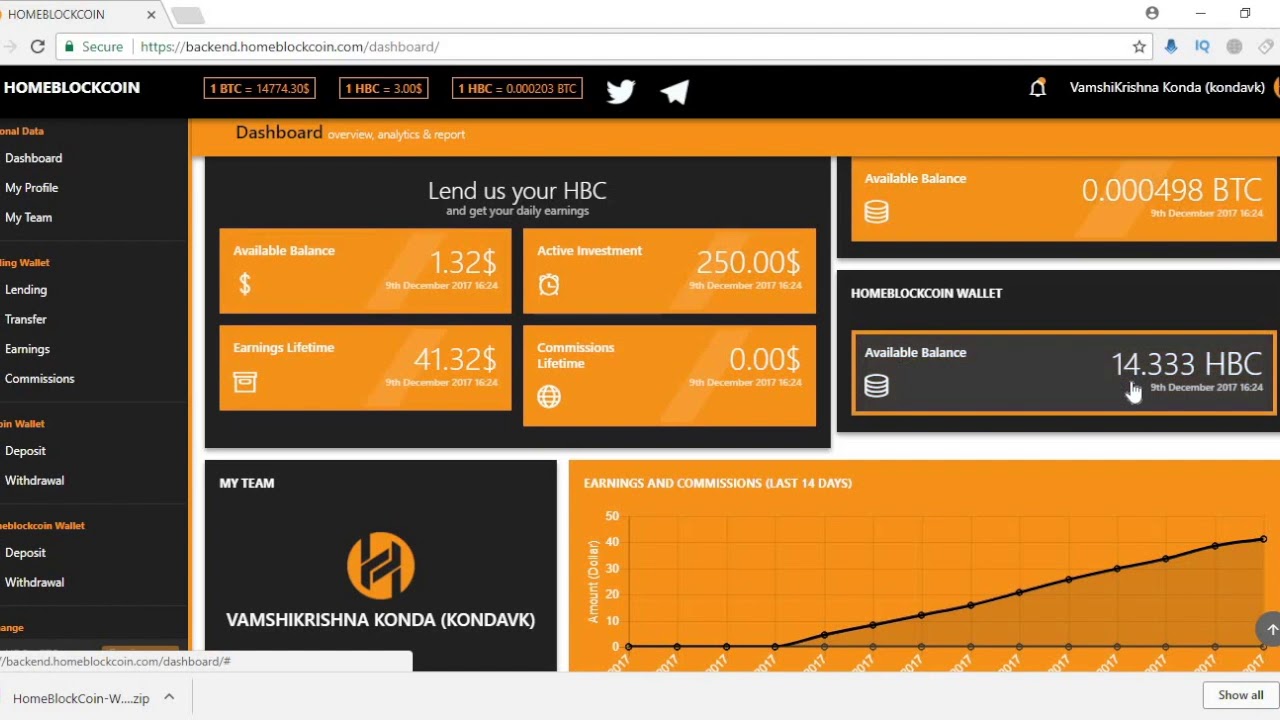The width and height of the screenshot is (1280, 720).
Task: Click the Lend us your HBC heading
Action: [x=517, y=191]
